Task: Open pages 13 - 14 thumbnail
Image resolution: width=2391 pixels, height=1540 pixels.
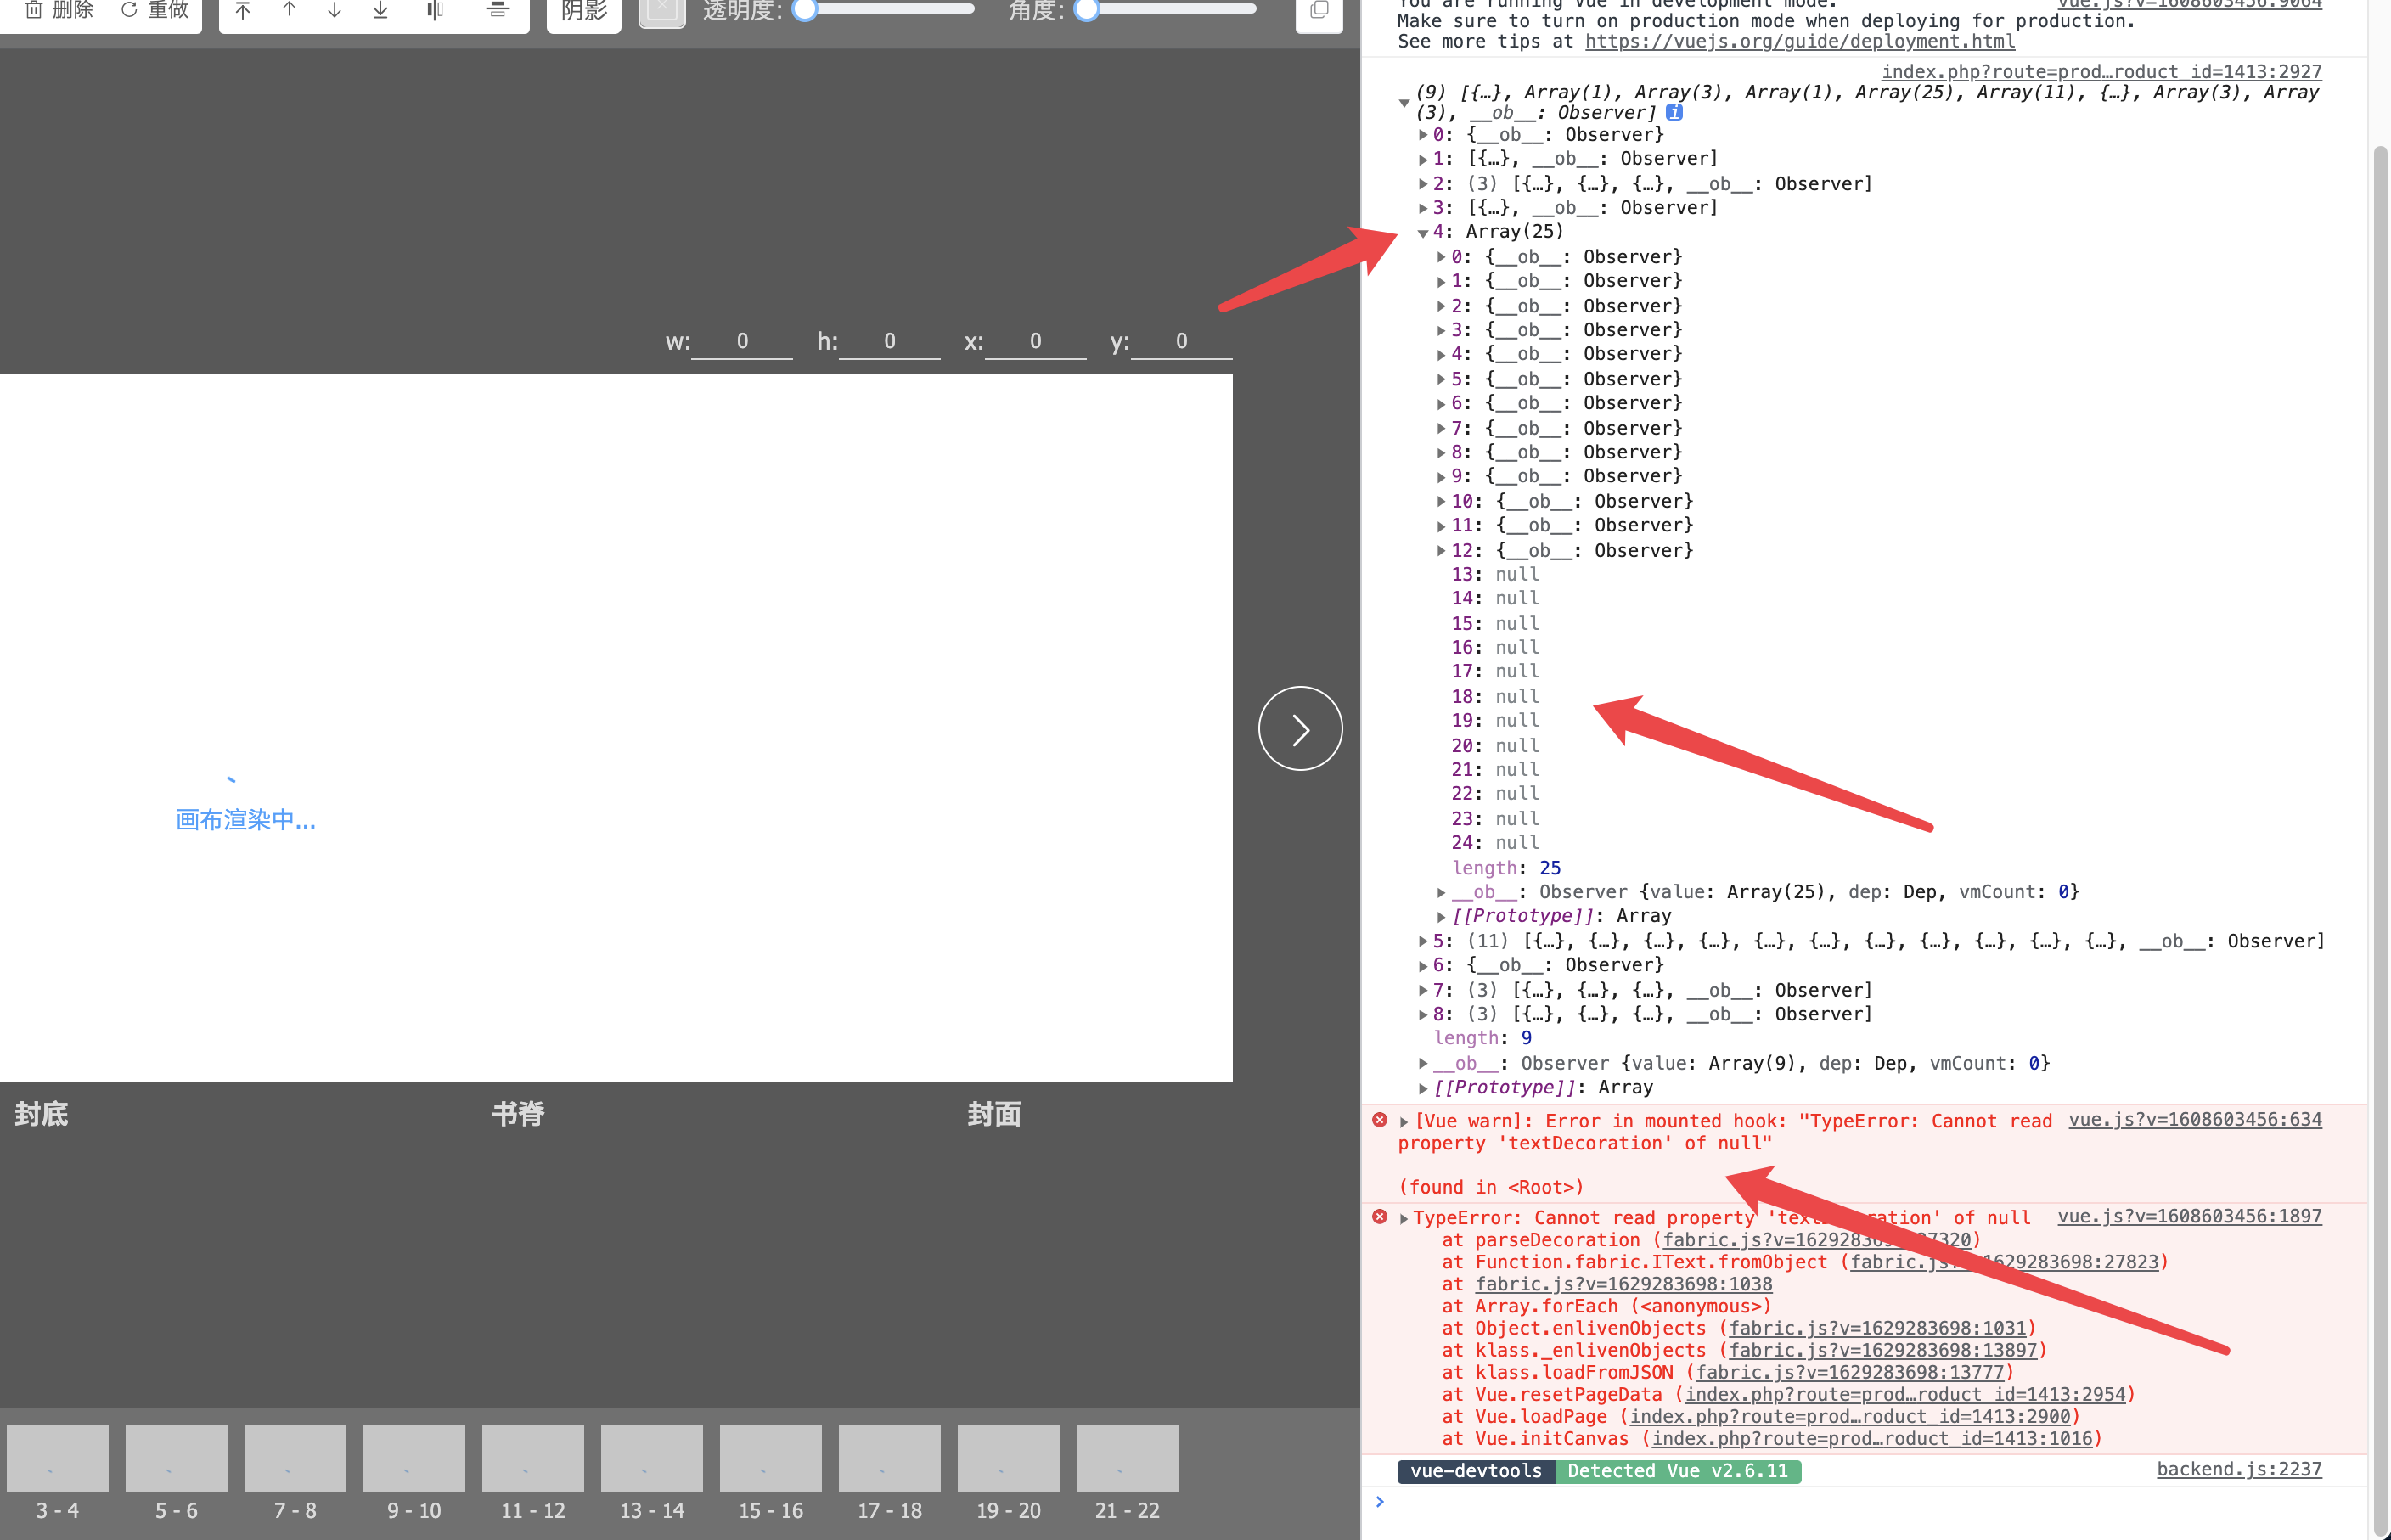Action: click(651, 1458)
